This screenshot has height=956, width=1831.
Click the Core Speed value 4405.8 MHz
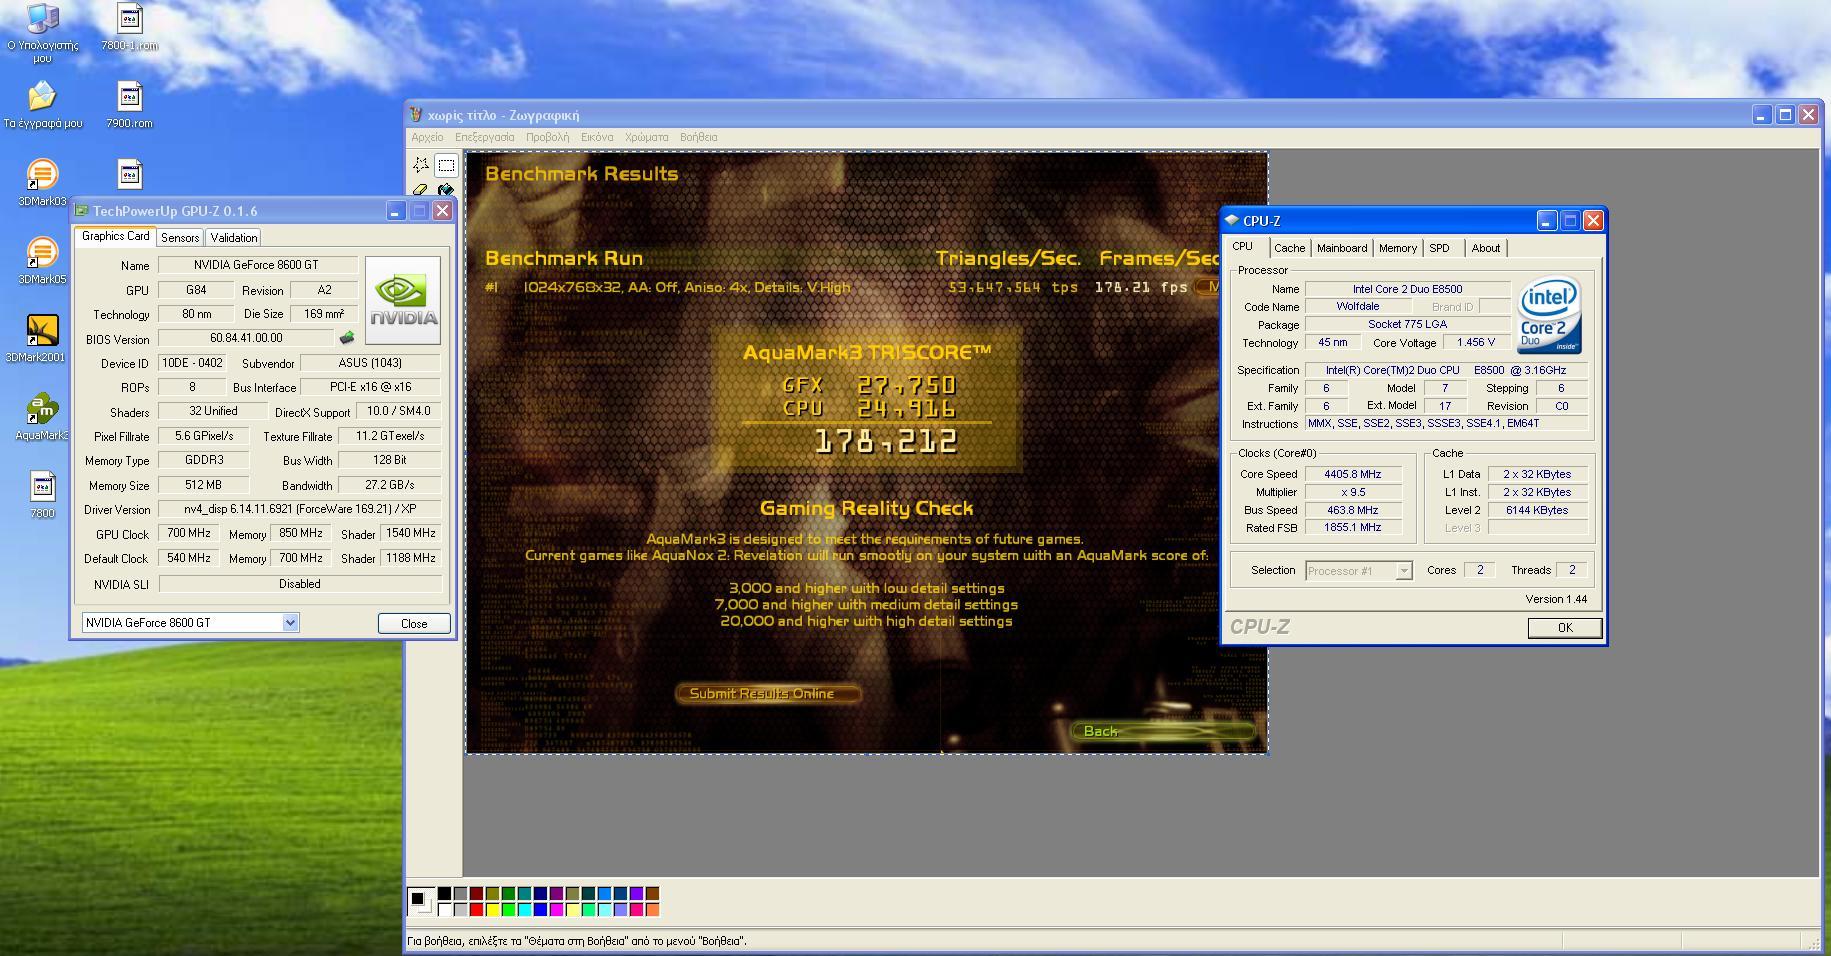point(1353,474)
